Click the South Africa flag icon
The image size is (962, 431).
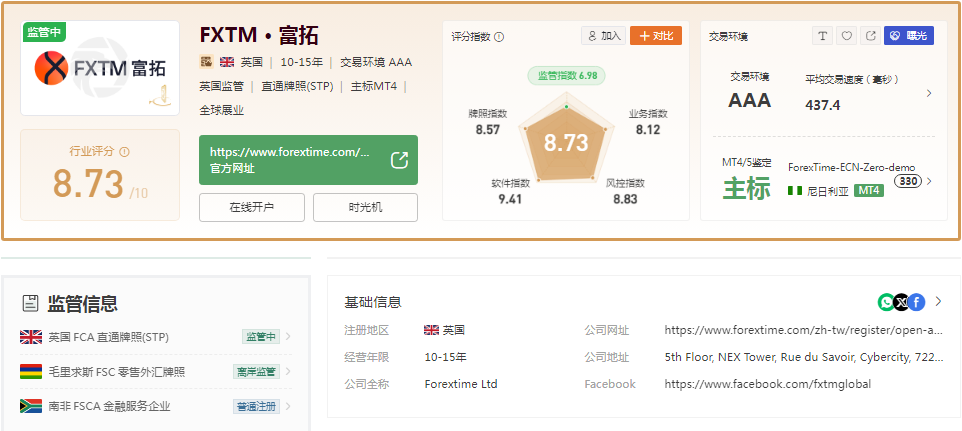point(31,406)
